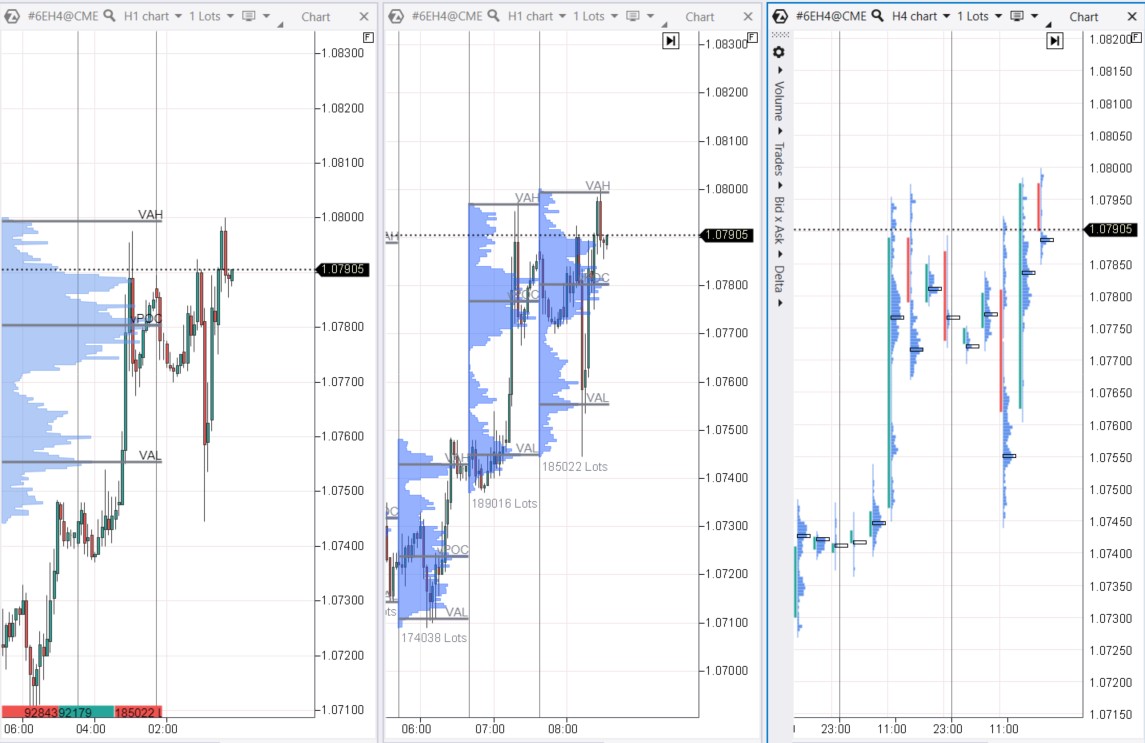Toggle the free-scaling F icon on the middle chart

[755, 38]
